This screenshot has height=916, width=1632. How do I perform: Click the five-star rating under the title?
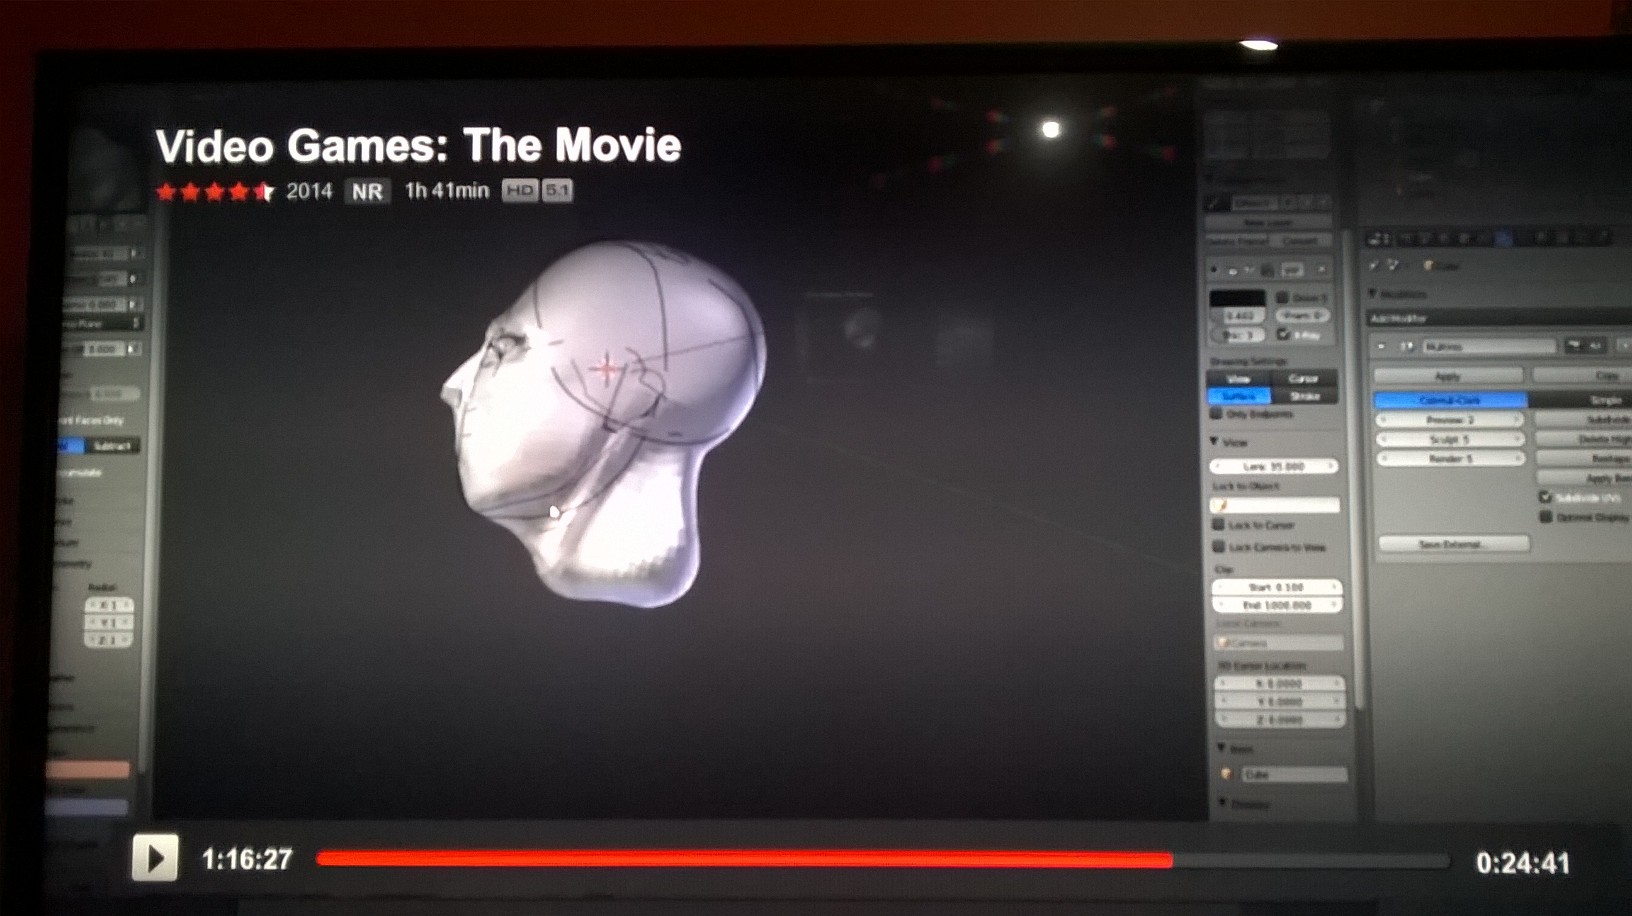(214, 191)
